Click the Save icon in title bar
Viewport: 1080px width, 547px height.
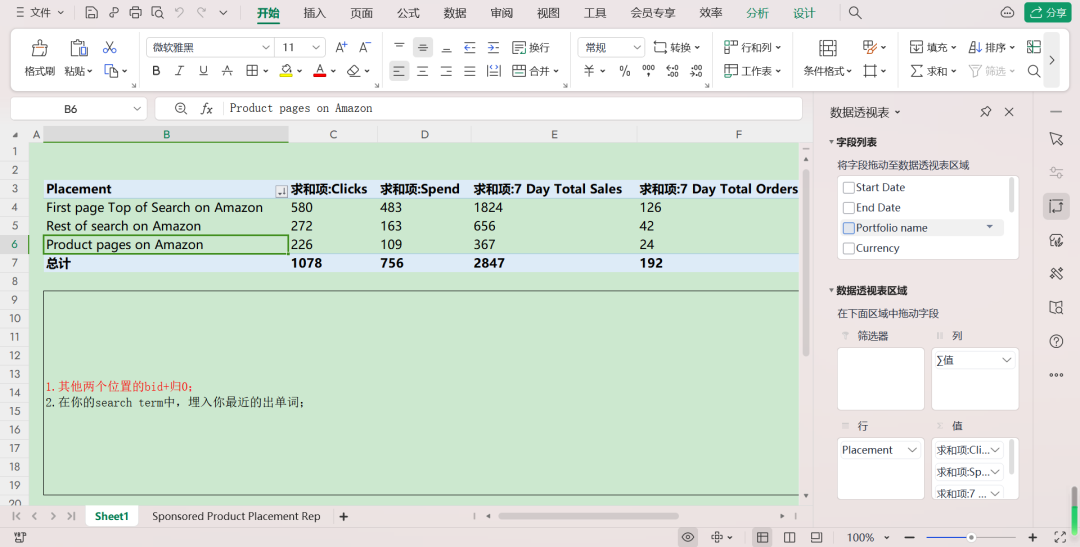(91, 12)
